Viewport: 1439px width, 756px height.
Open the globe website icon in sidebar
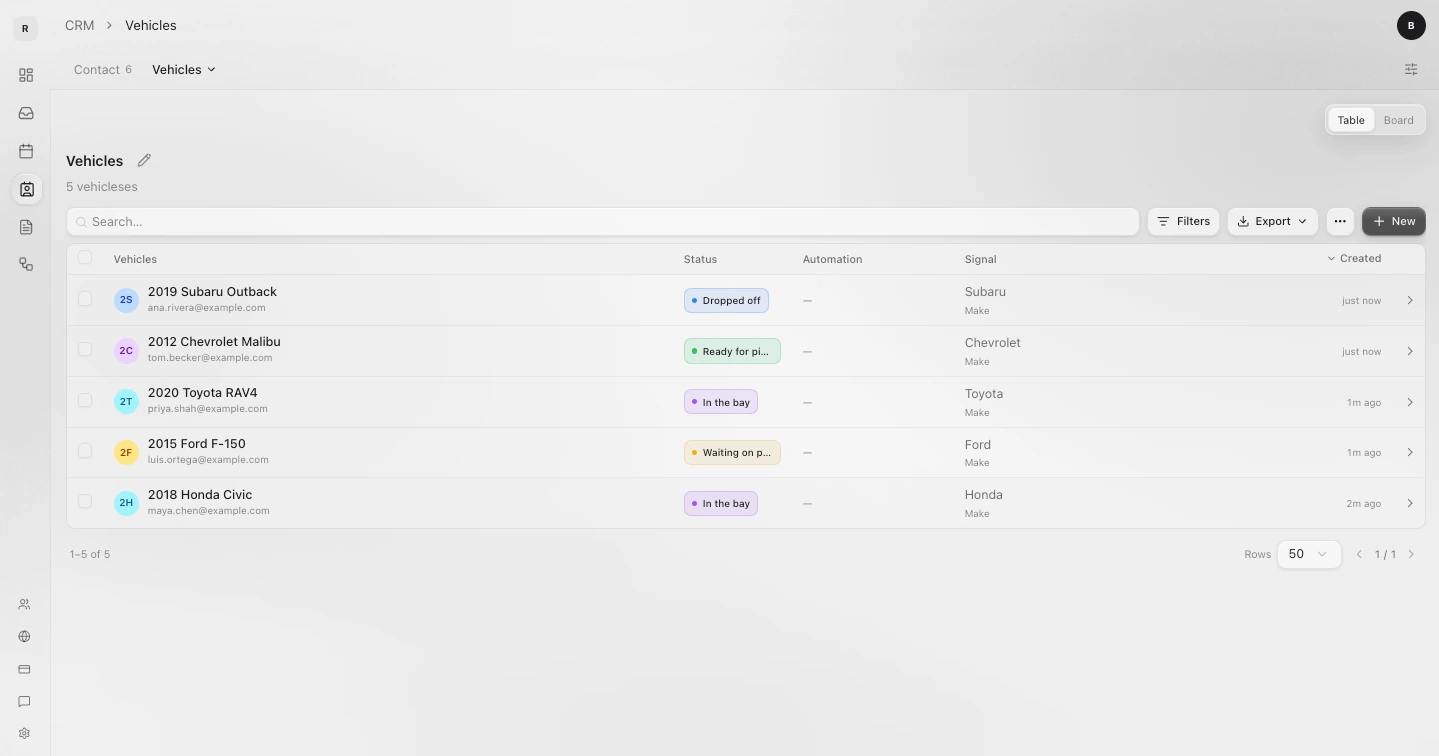(24, 636)
